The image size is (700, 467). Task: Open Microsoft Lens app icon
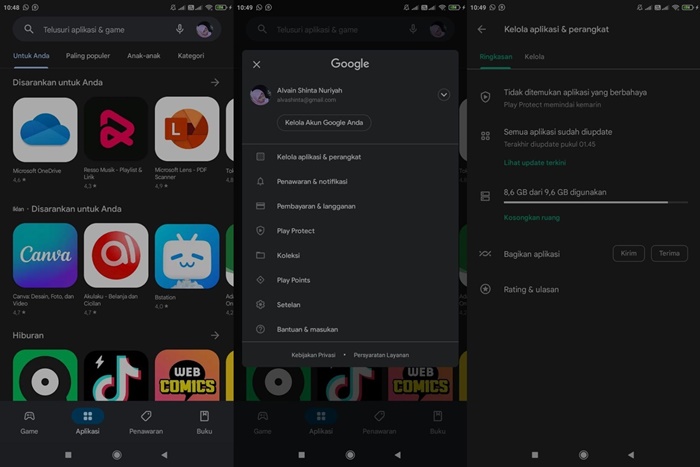[187, 129]
